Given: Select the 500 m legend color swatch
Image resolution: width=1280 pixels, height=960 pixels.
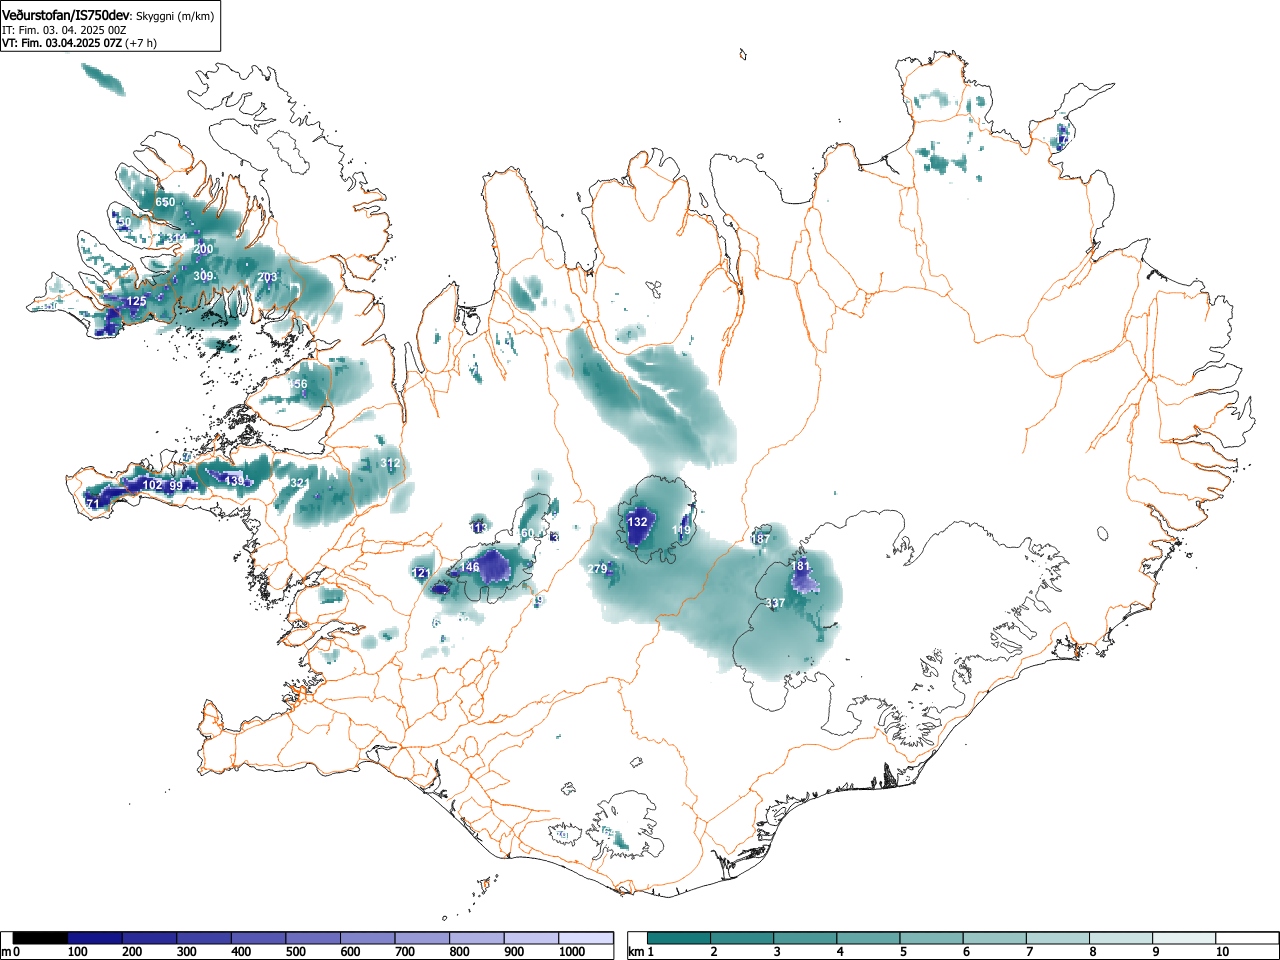Looking at the screenshot, I should click(x=313, y=938).
